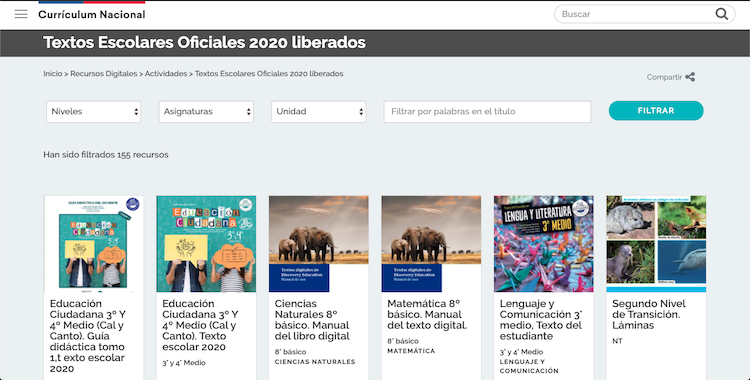Click LENGUAJE Y COMUNICACIÓN subject tag
The width and height of the screenshot is (750, 380).
[529, 366]
